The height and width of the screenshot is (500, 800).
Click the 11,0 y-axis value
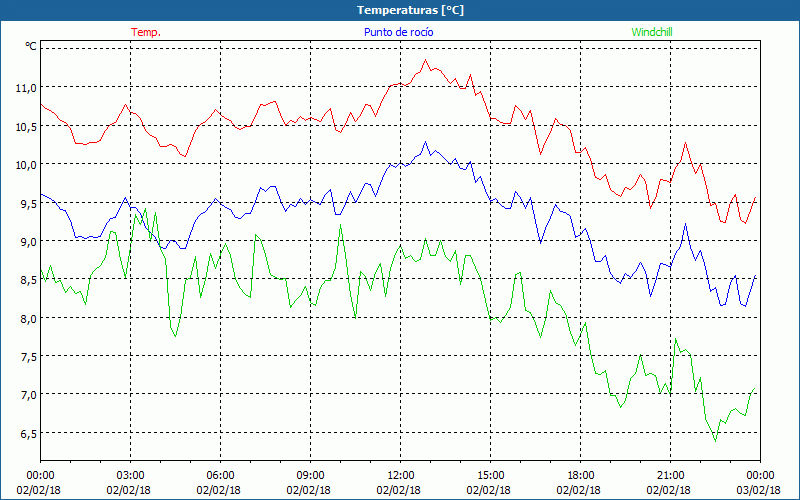pyautogui.click(x=26, y=88)
